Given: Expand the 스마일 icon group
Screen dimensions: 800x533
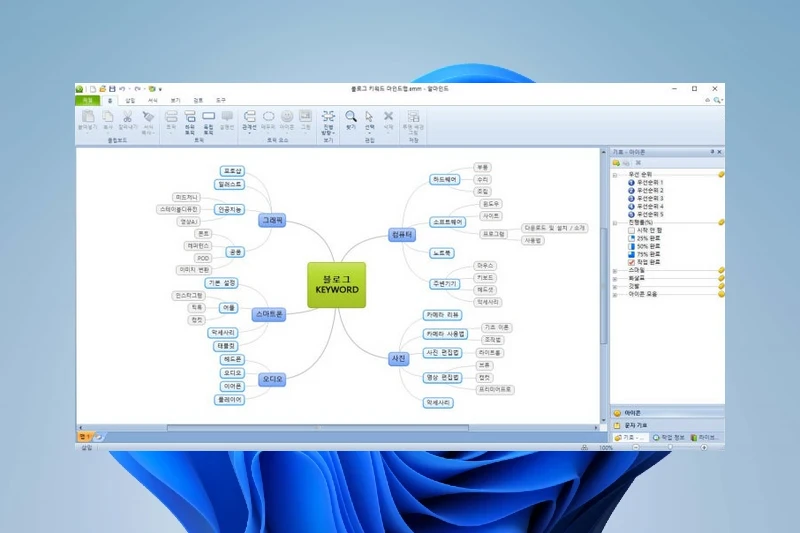Looking at the screenshot, I should (x=616, y=270).
